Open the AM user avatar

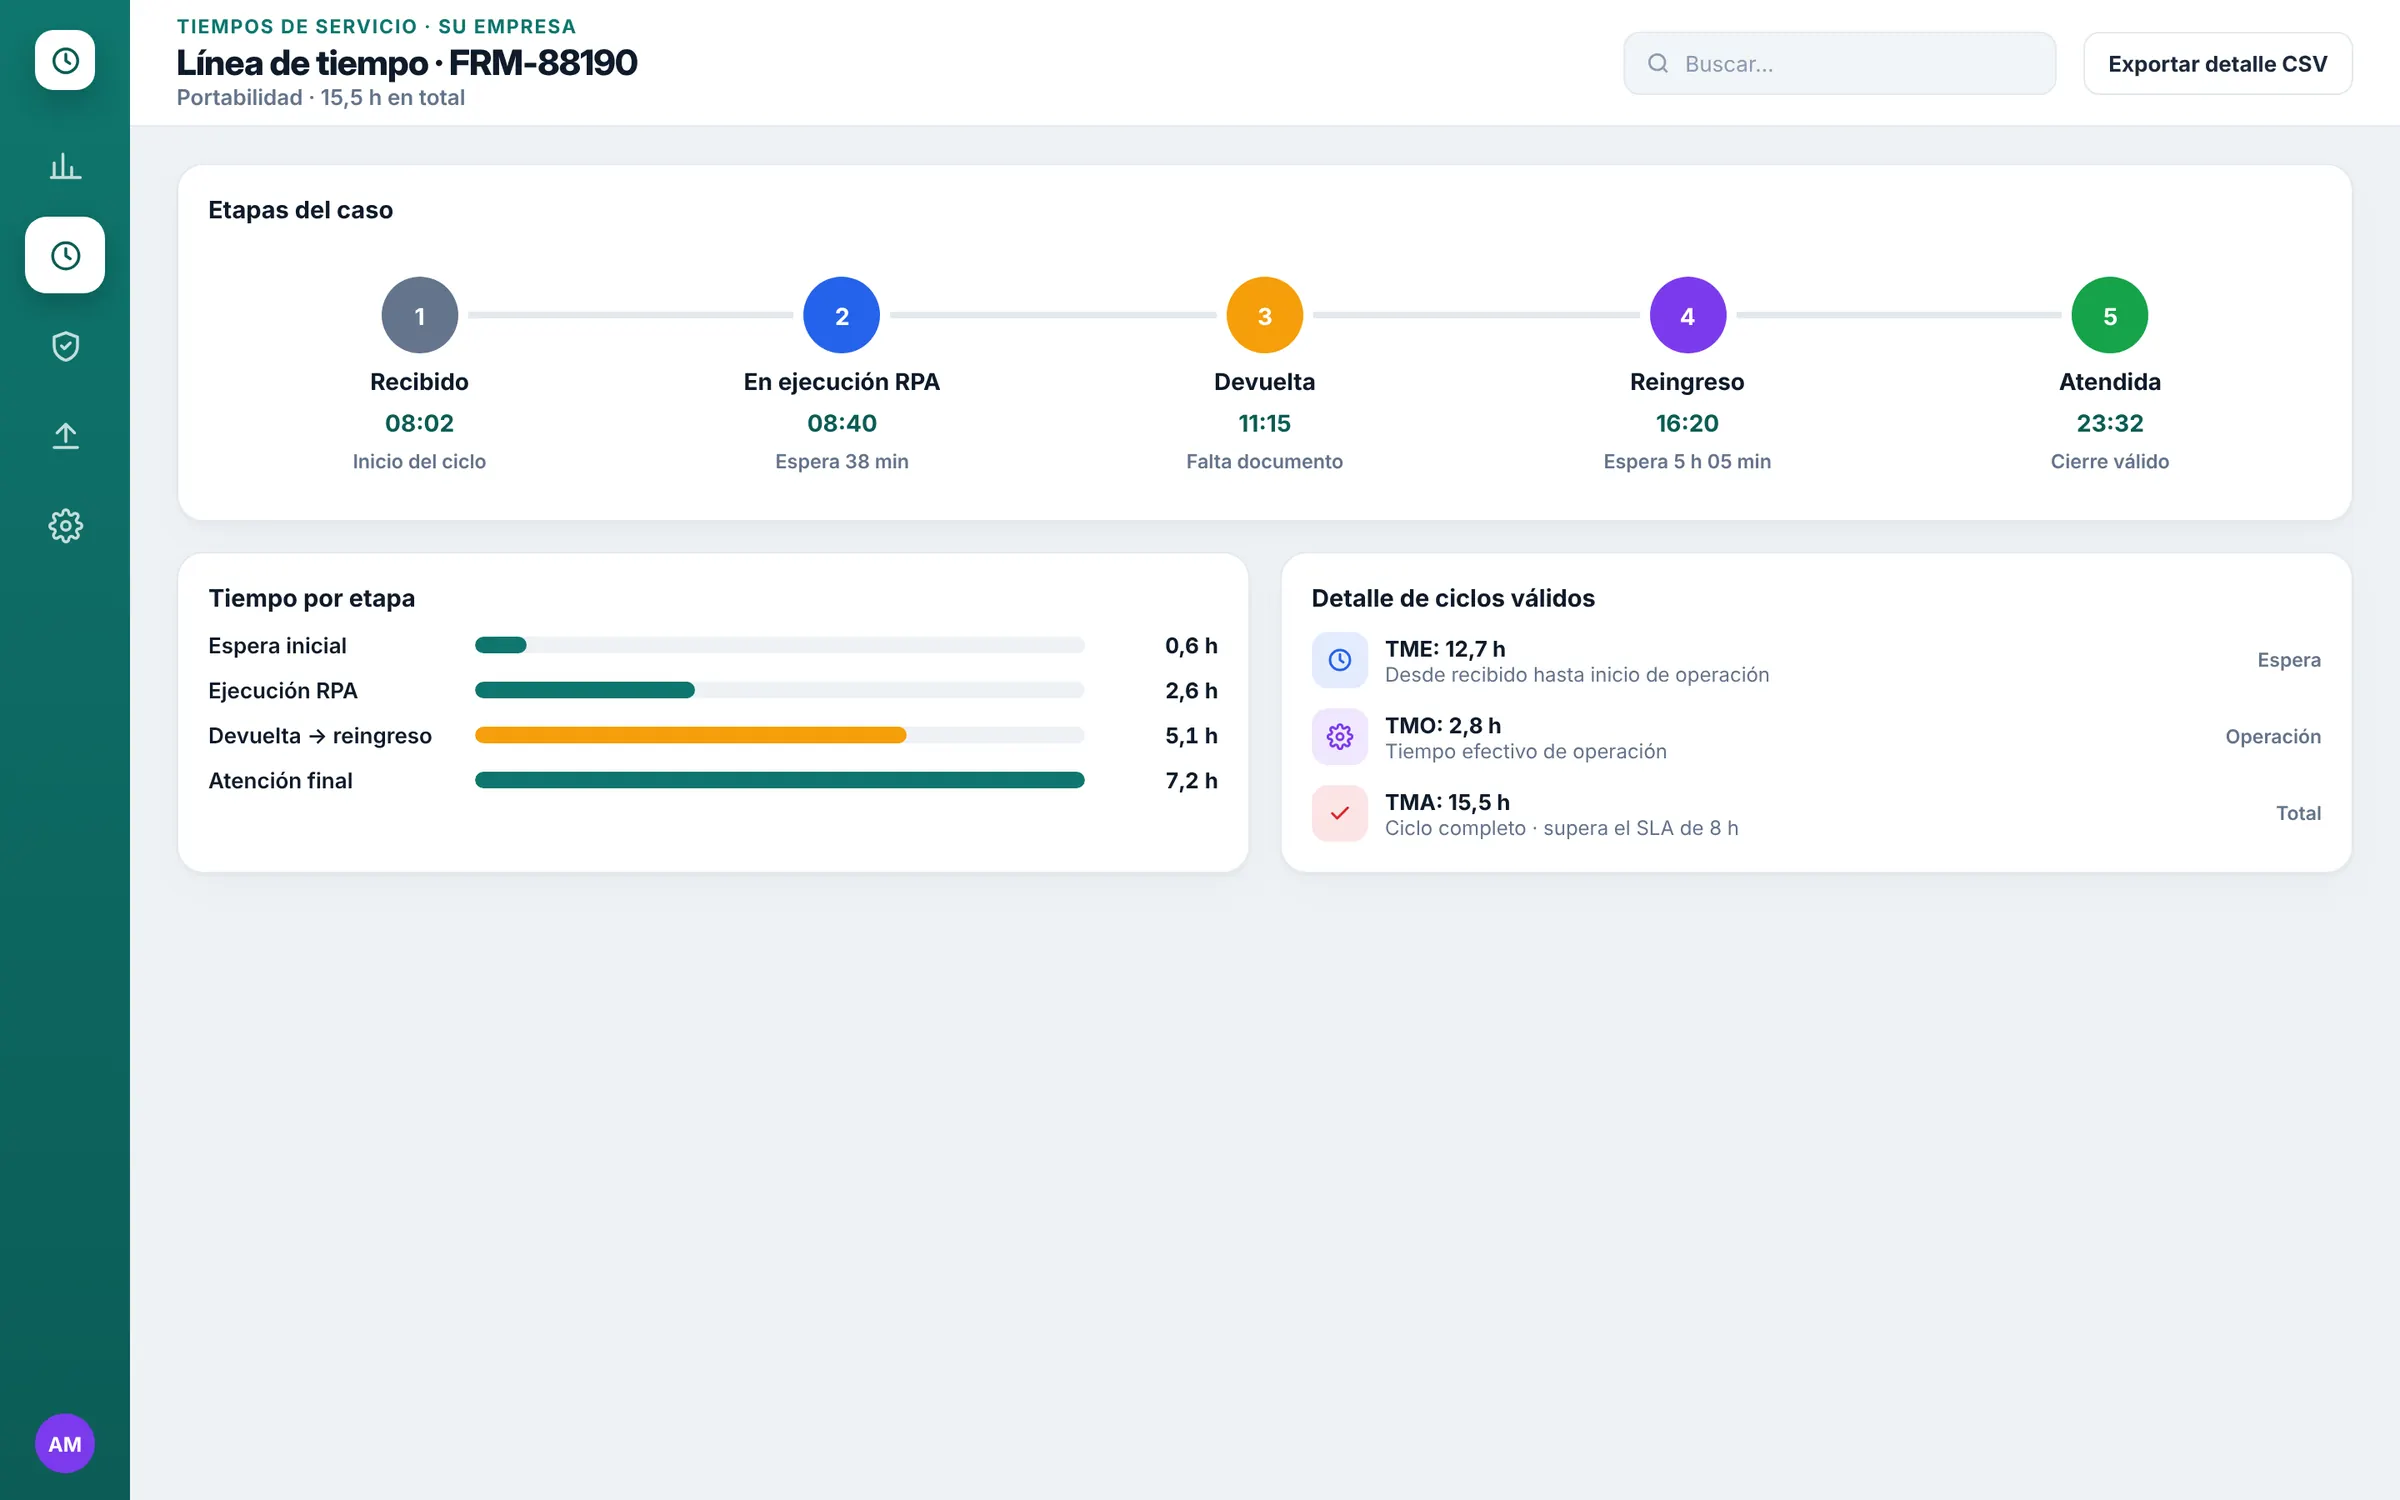point(65,1443)
